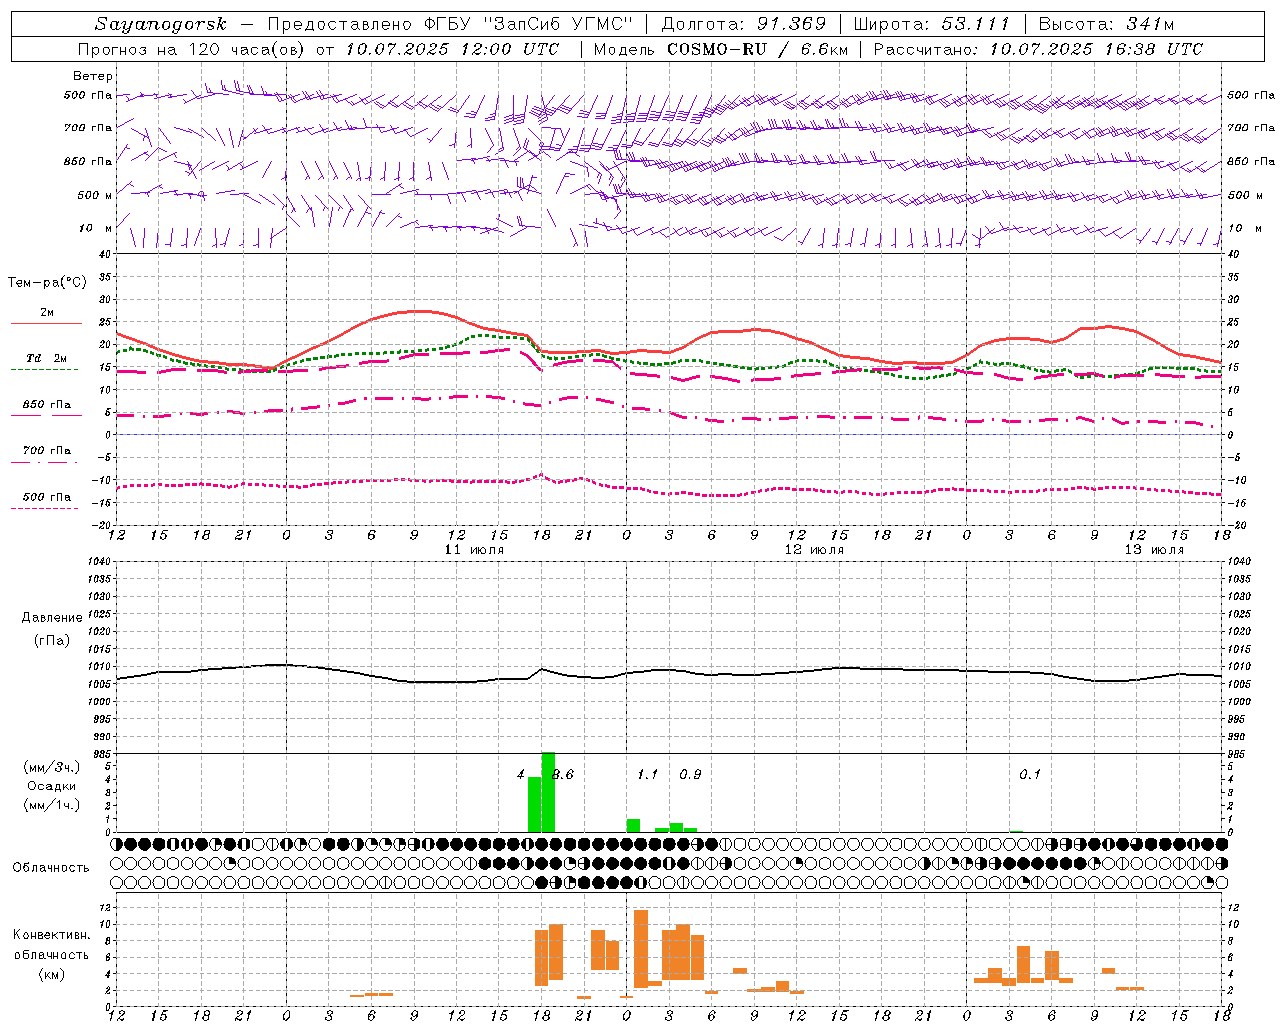
Task: Click the Долгота: 91.369 value
Action: pyautogui.click(x=744, y=24)
